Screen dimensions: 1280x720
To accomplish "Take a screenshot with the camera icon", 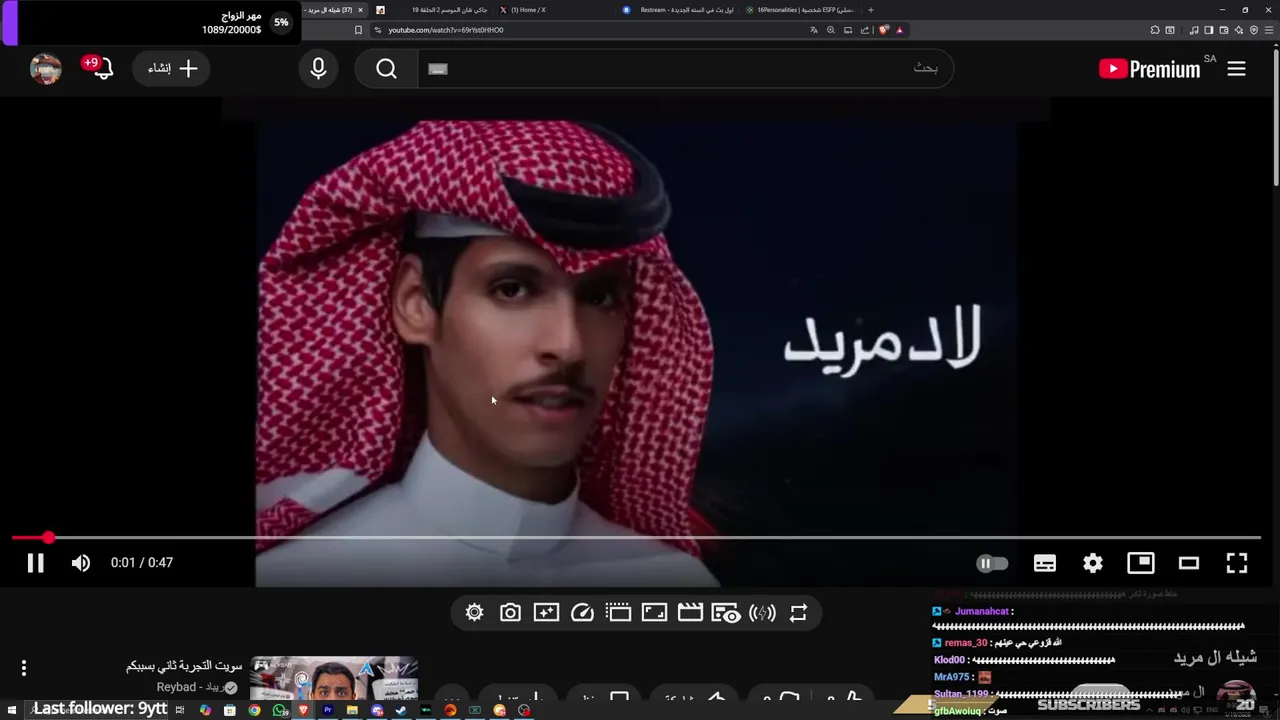I will coord(510,613).
